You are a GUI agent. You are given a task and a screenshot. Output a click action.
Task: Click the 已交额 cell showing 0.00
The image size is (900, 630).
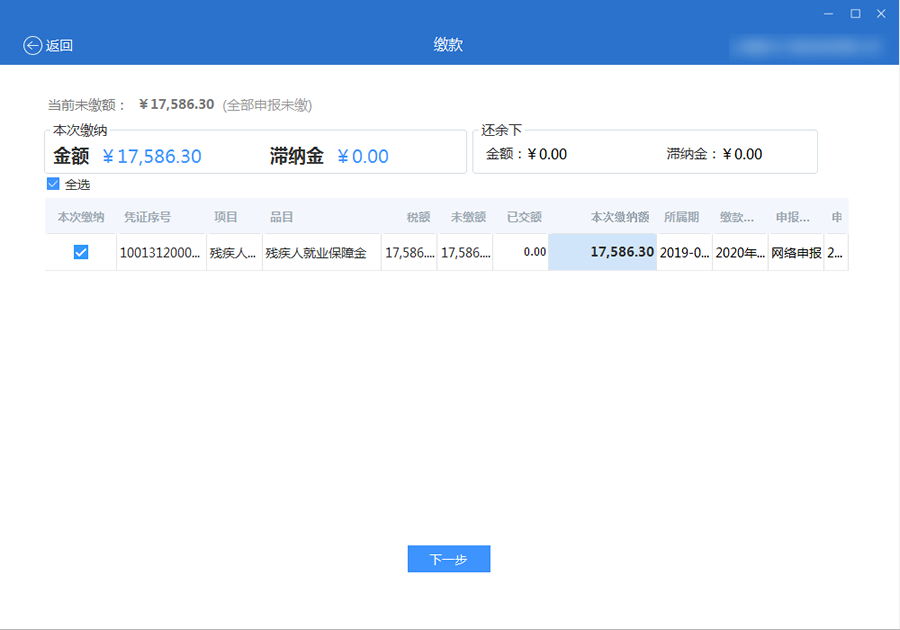[x=534, y=252]
